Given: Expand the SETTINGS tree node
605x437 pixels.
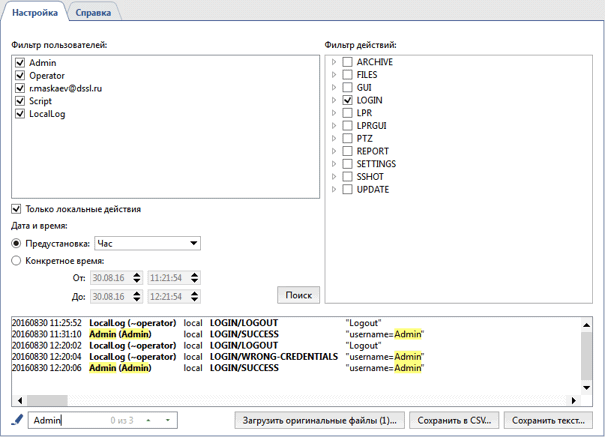Looking at the screenshot, I should (x=334, y=164).
